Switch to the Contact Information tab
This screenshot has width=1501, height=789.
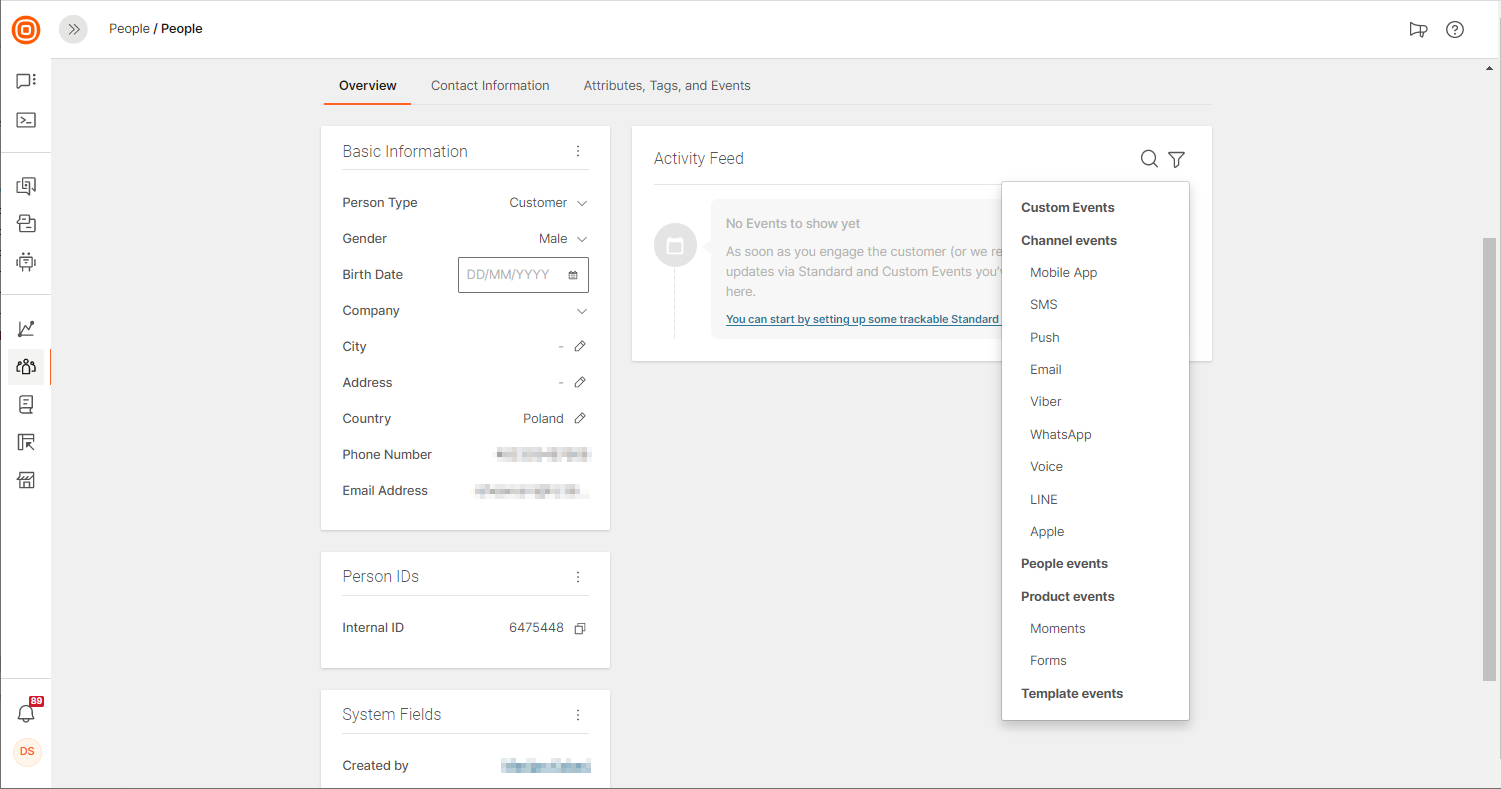click(x=490, y=86)
